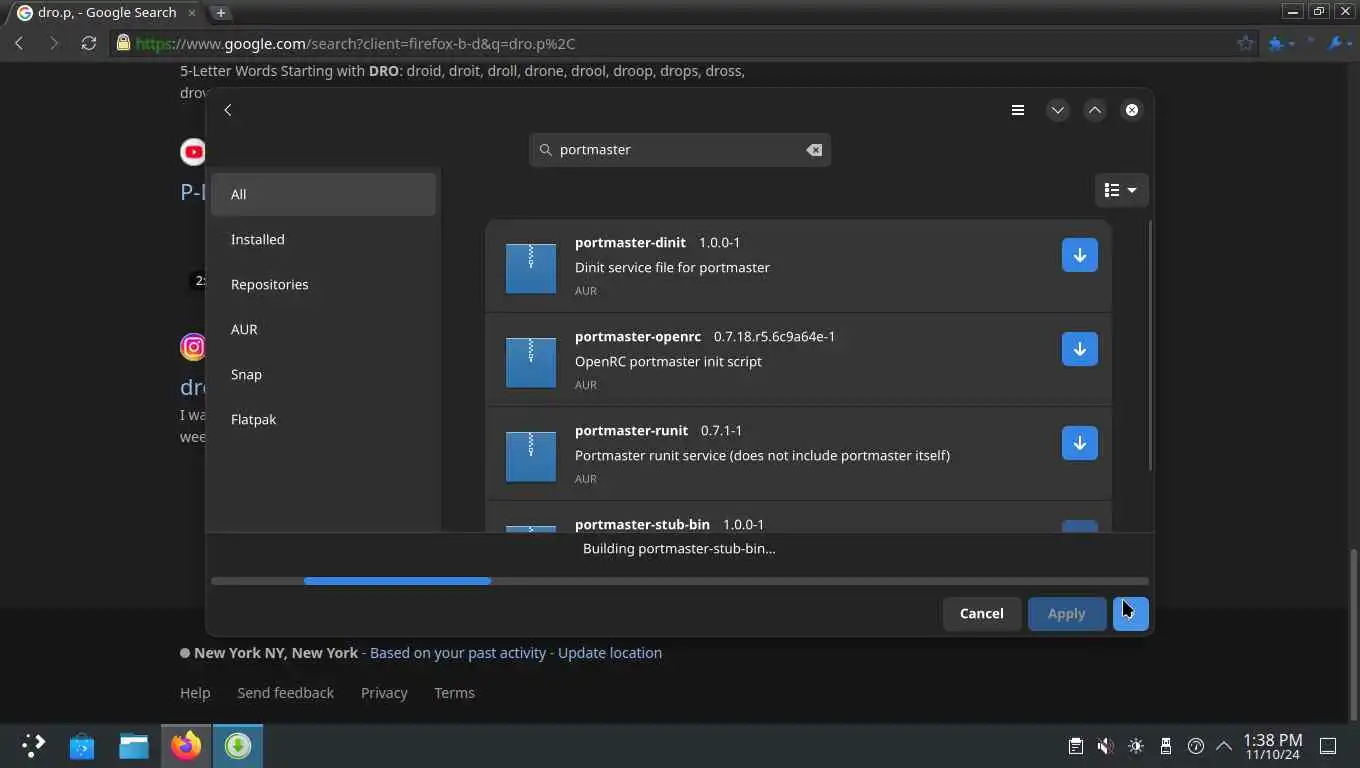Screen dimensions: 1360x768
Task: Switch to Pamac installer in taskbar
Action: (x=238, y=746)
